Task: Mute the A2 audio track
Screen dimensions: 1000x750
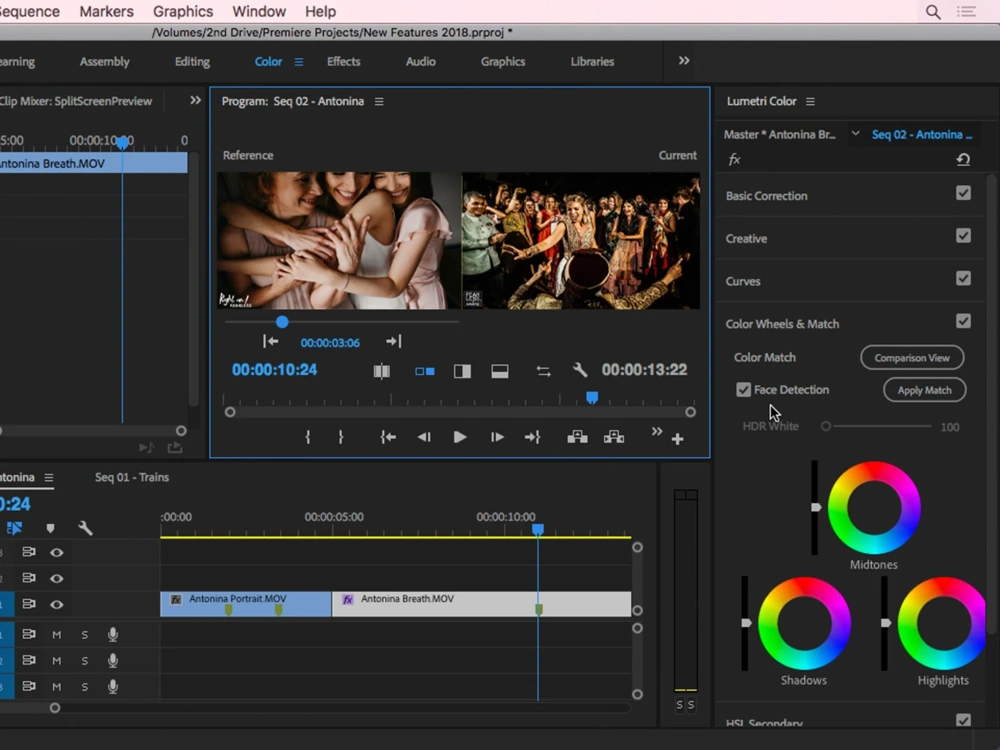Action: [57, 660]
